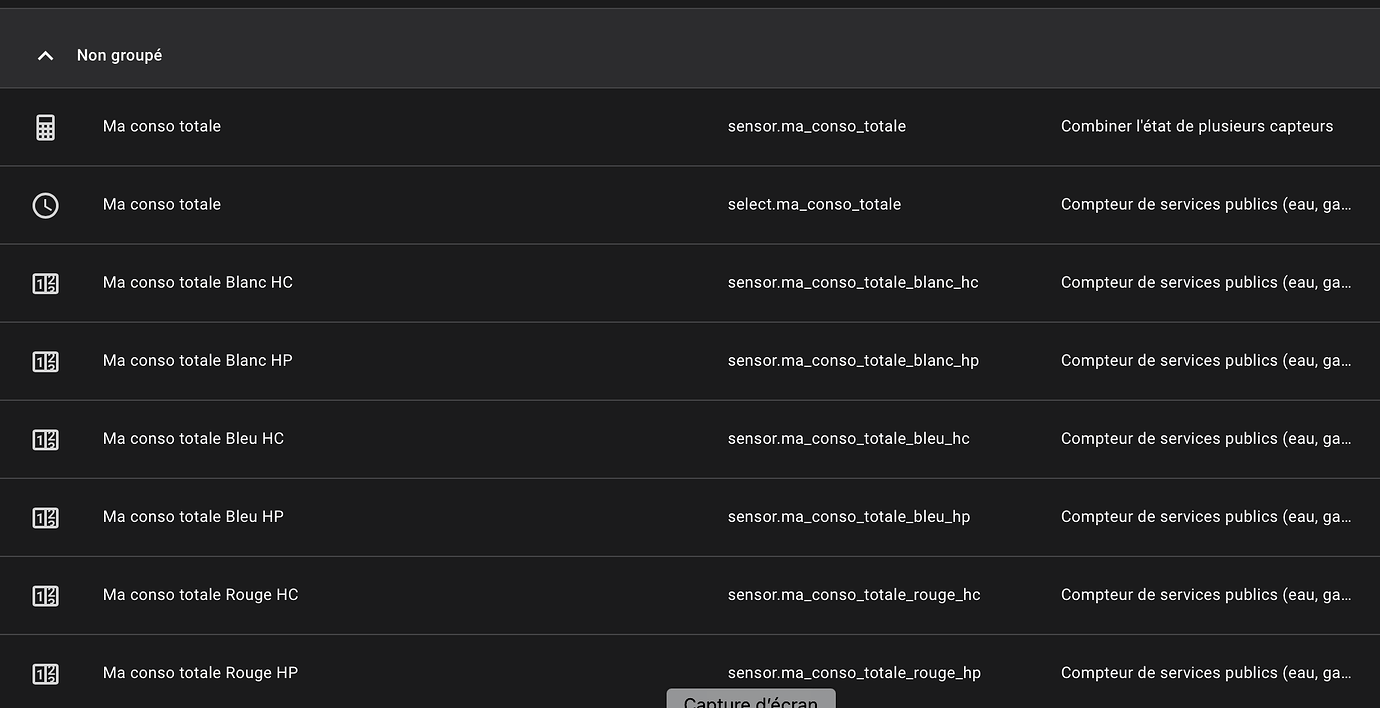Select entity sensor.ma_conso_totale_blanc_hp
The width and height of the screenshot is (1380, 708).
click(853, 360)
